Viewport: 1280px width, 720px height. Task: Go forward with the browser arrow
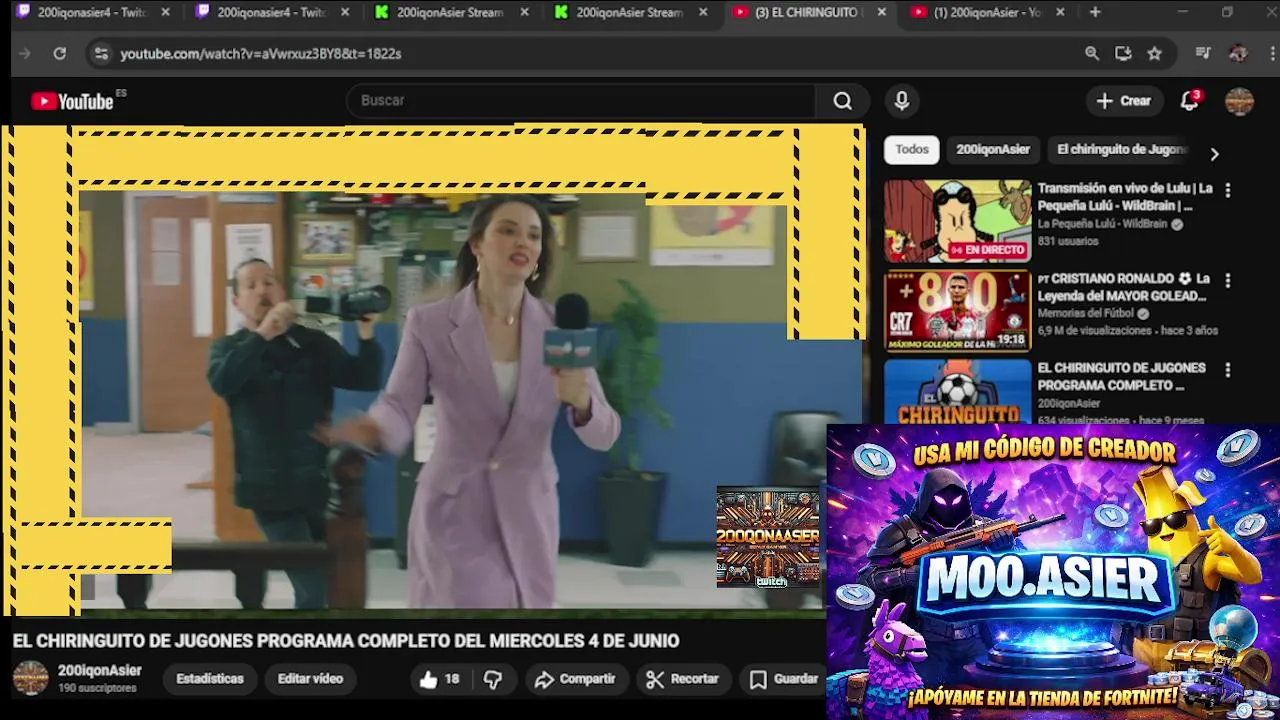point(25,53)
